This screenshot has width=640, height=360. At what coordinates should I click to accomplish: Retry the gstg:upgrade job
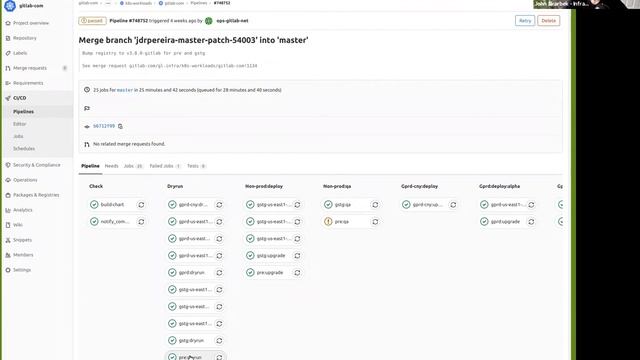[297, 256]
